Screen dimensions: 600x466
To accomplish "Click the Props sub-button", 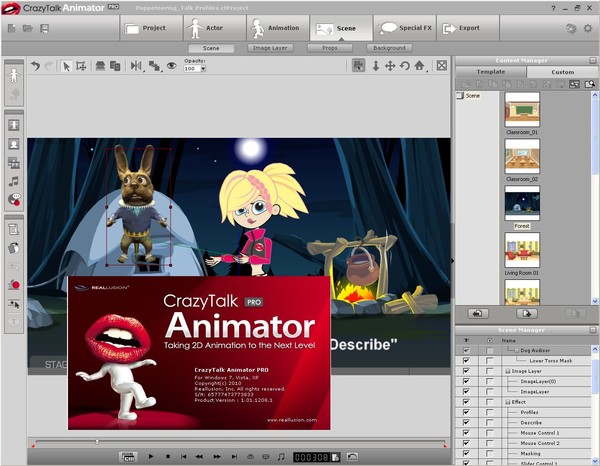I will [329, 48].
